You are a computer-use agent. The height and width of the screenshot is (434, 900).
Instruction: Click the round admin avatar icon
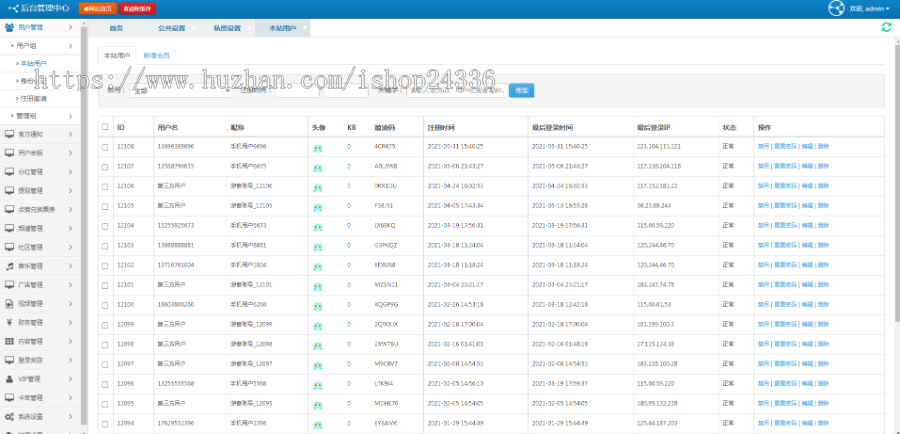click(836, 9)
